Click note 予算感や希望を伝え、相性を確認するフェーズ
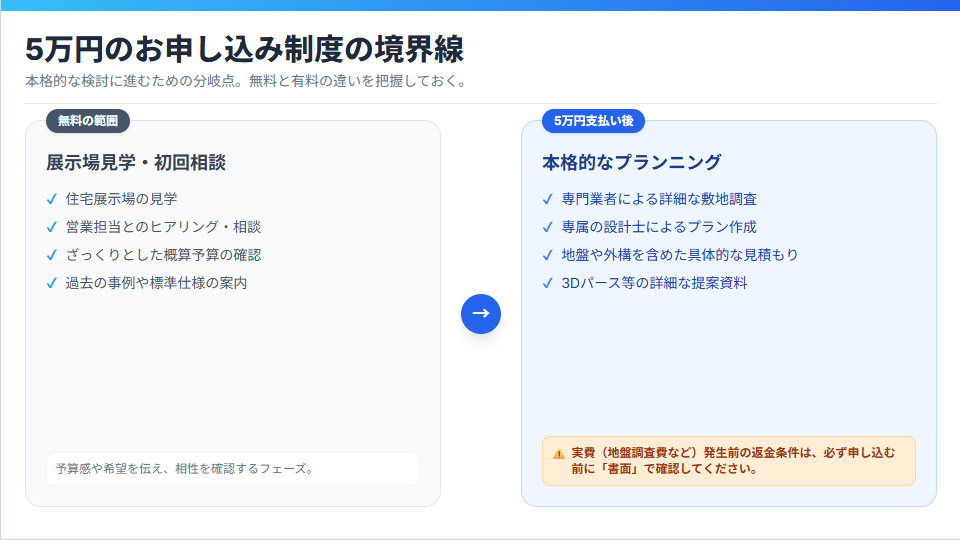 185,469
